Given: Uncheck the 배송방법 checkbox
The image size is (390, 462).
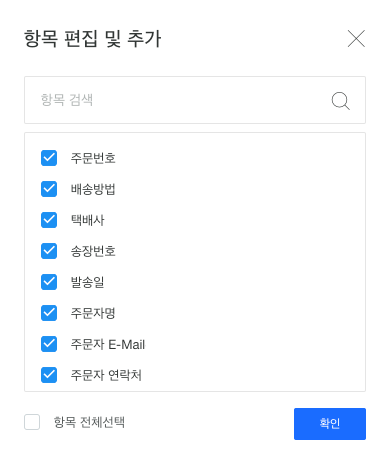Looking at the screenshot, I should point(49,189).
